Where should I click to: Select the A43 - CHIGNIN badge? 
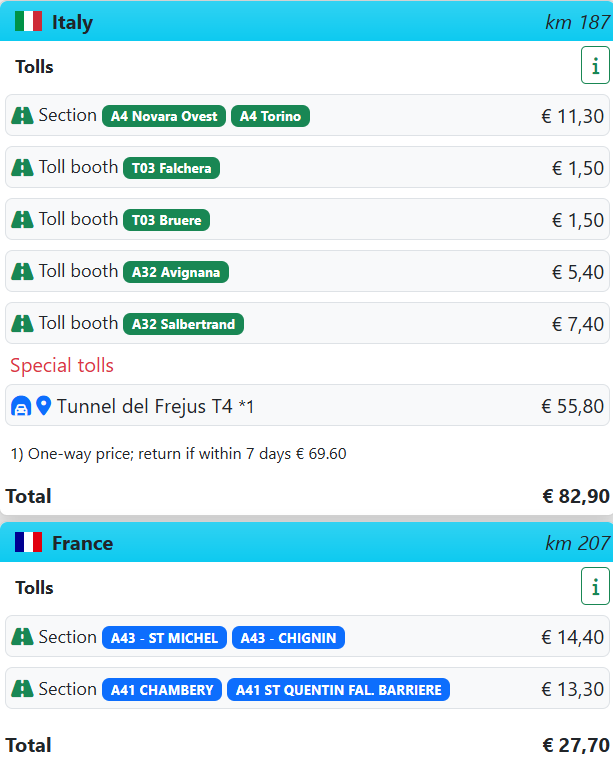pyautogui.click(x=288, y=638)
